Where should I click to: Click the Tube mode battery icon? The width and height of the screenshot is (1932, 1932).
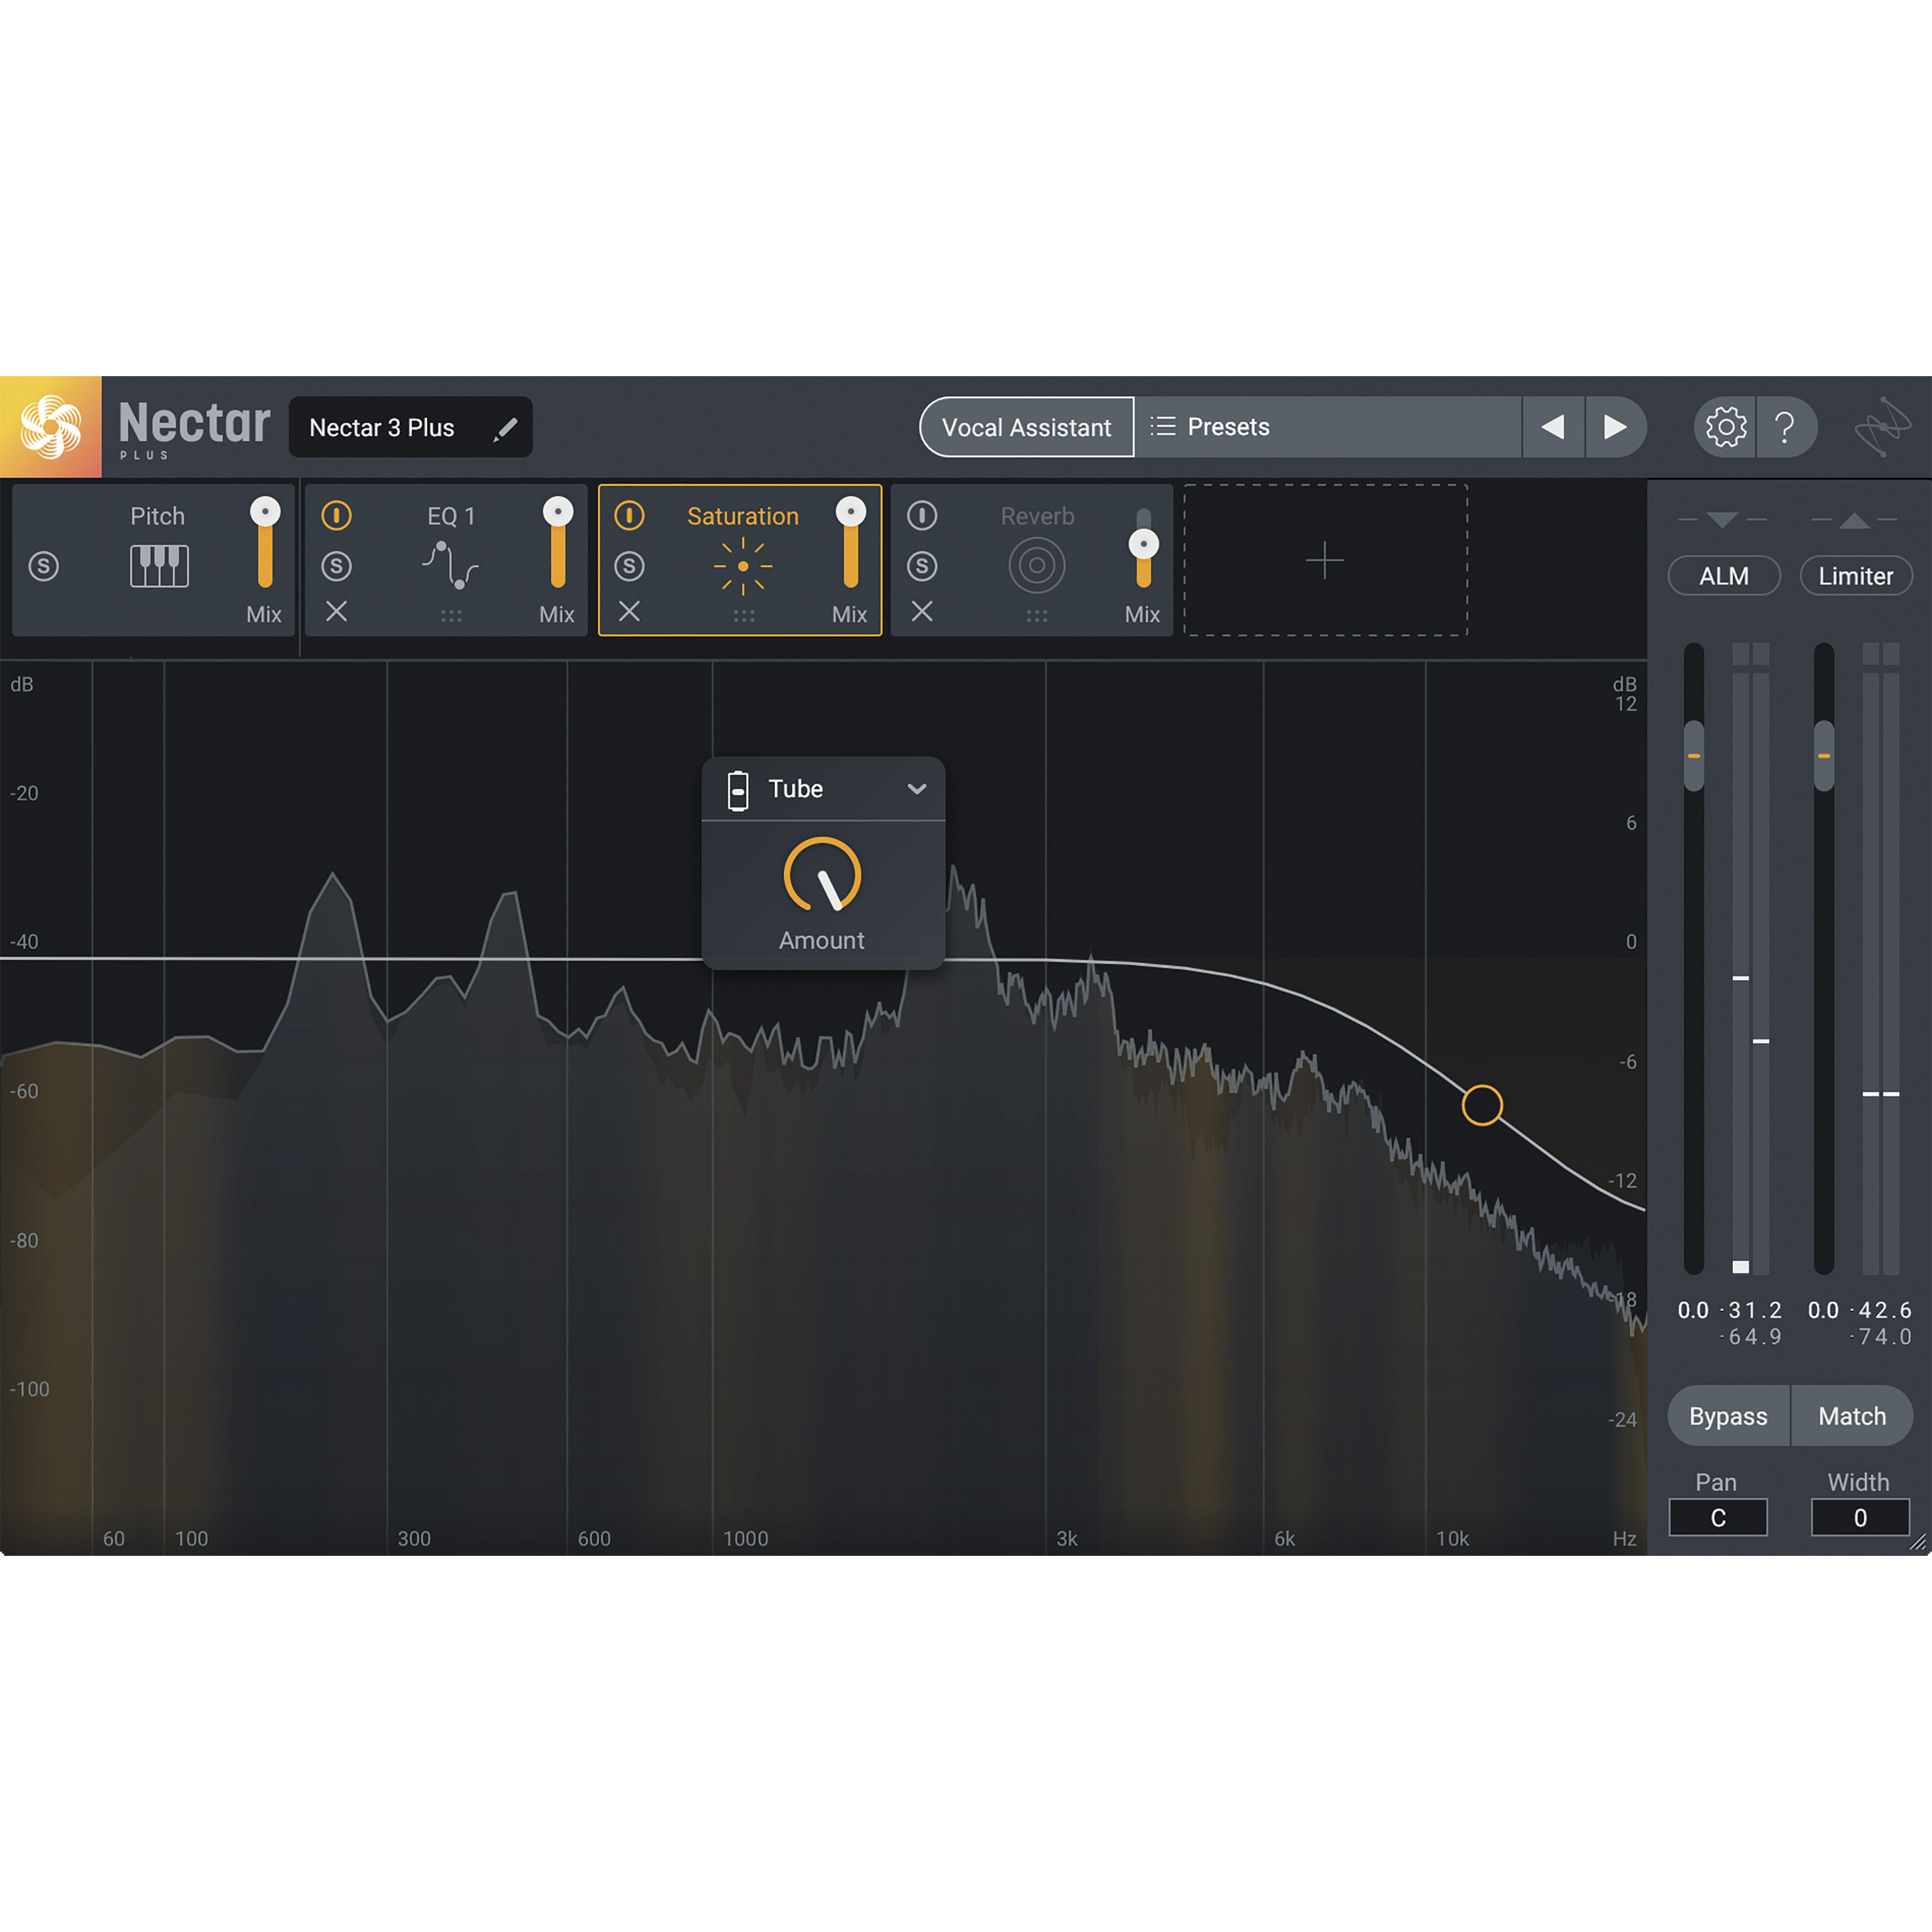pos(738,790)
